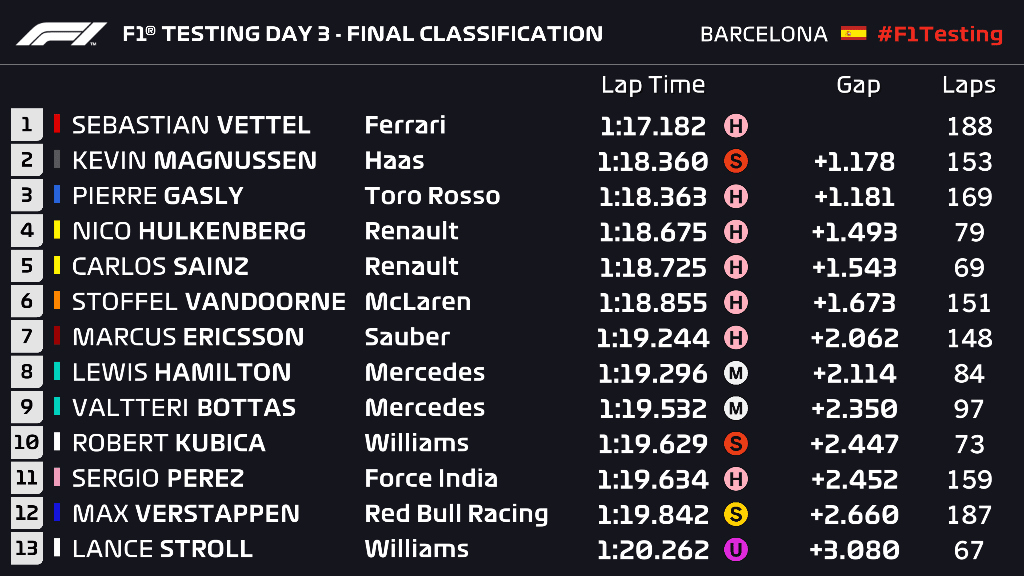Click the Spanish flag icon

[853, 34]
